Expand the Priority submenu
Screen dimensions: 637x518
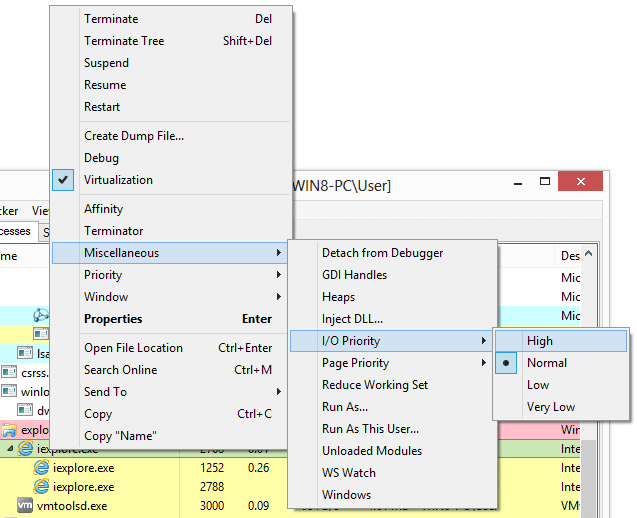click(170, 275)
